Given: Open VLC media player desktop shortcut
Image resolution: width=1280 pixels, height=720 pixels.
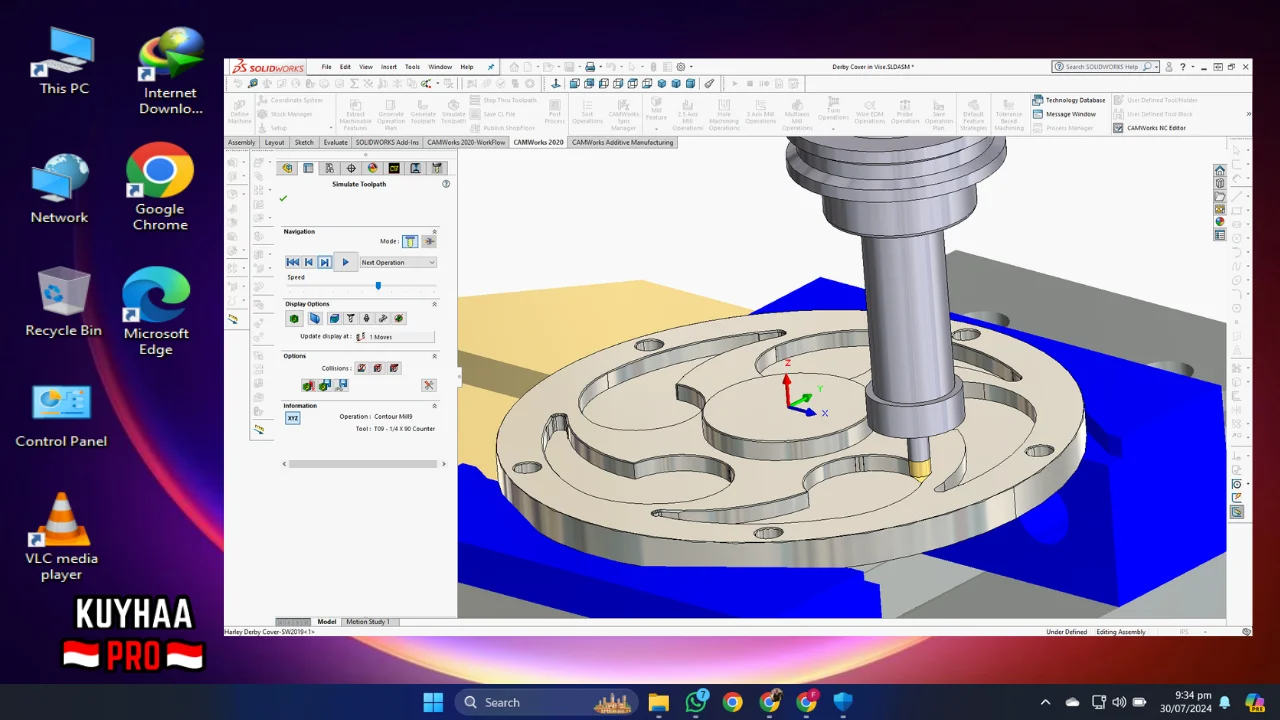Looking at the screenshot, I should (x=62, y=537).
